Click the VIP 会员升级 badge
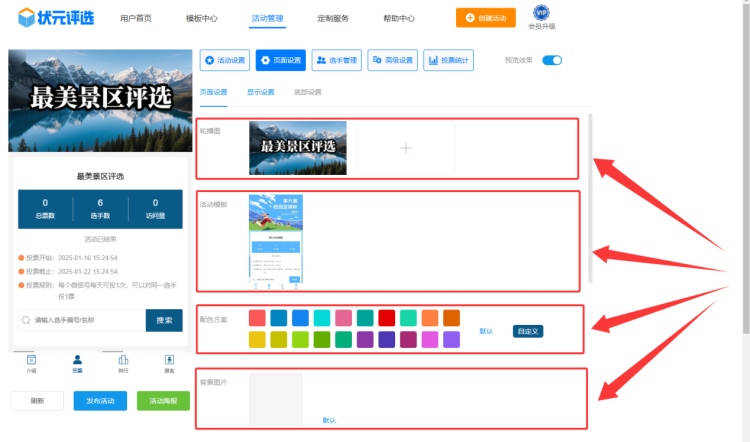 coord(541,16)
